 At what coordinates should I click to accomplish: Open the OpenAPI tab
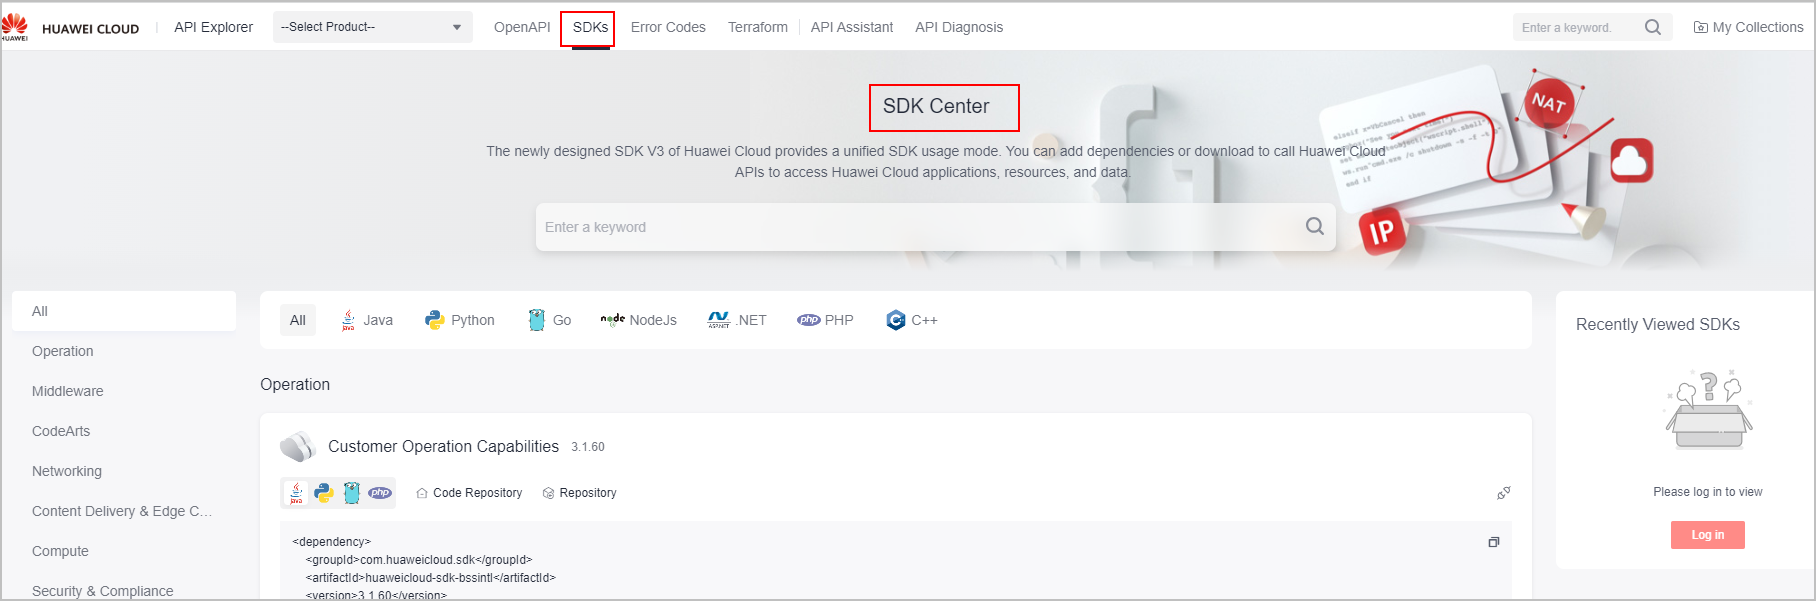522,27
